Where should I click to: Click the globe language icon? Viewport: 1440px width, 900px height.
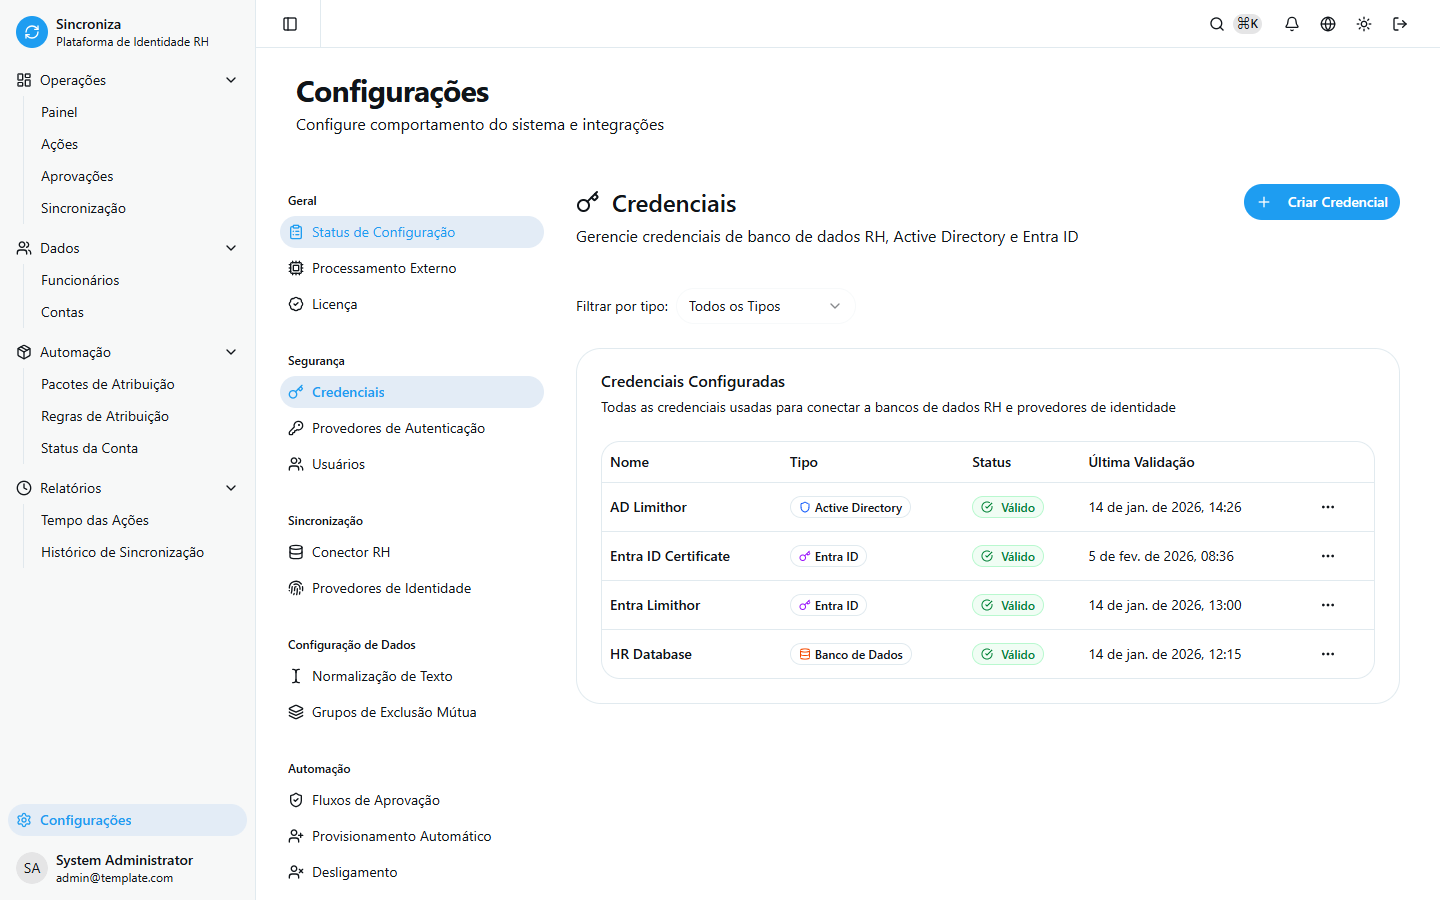[x=1327, y=23]
